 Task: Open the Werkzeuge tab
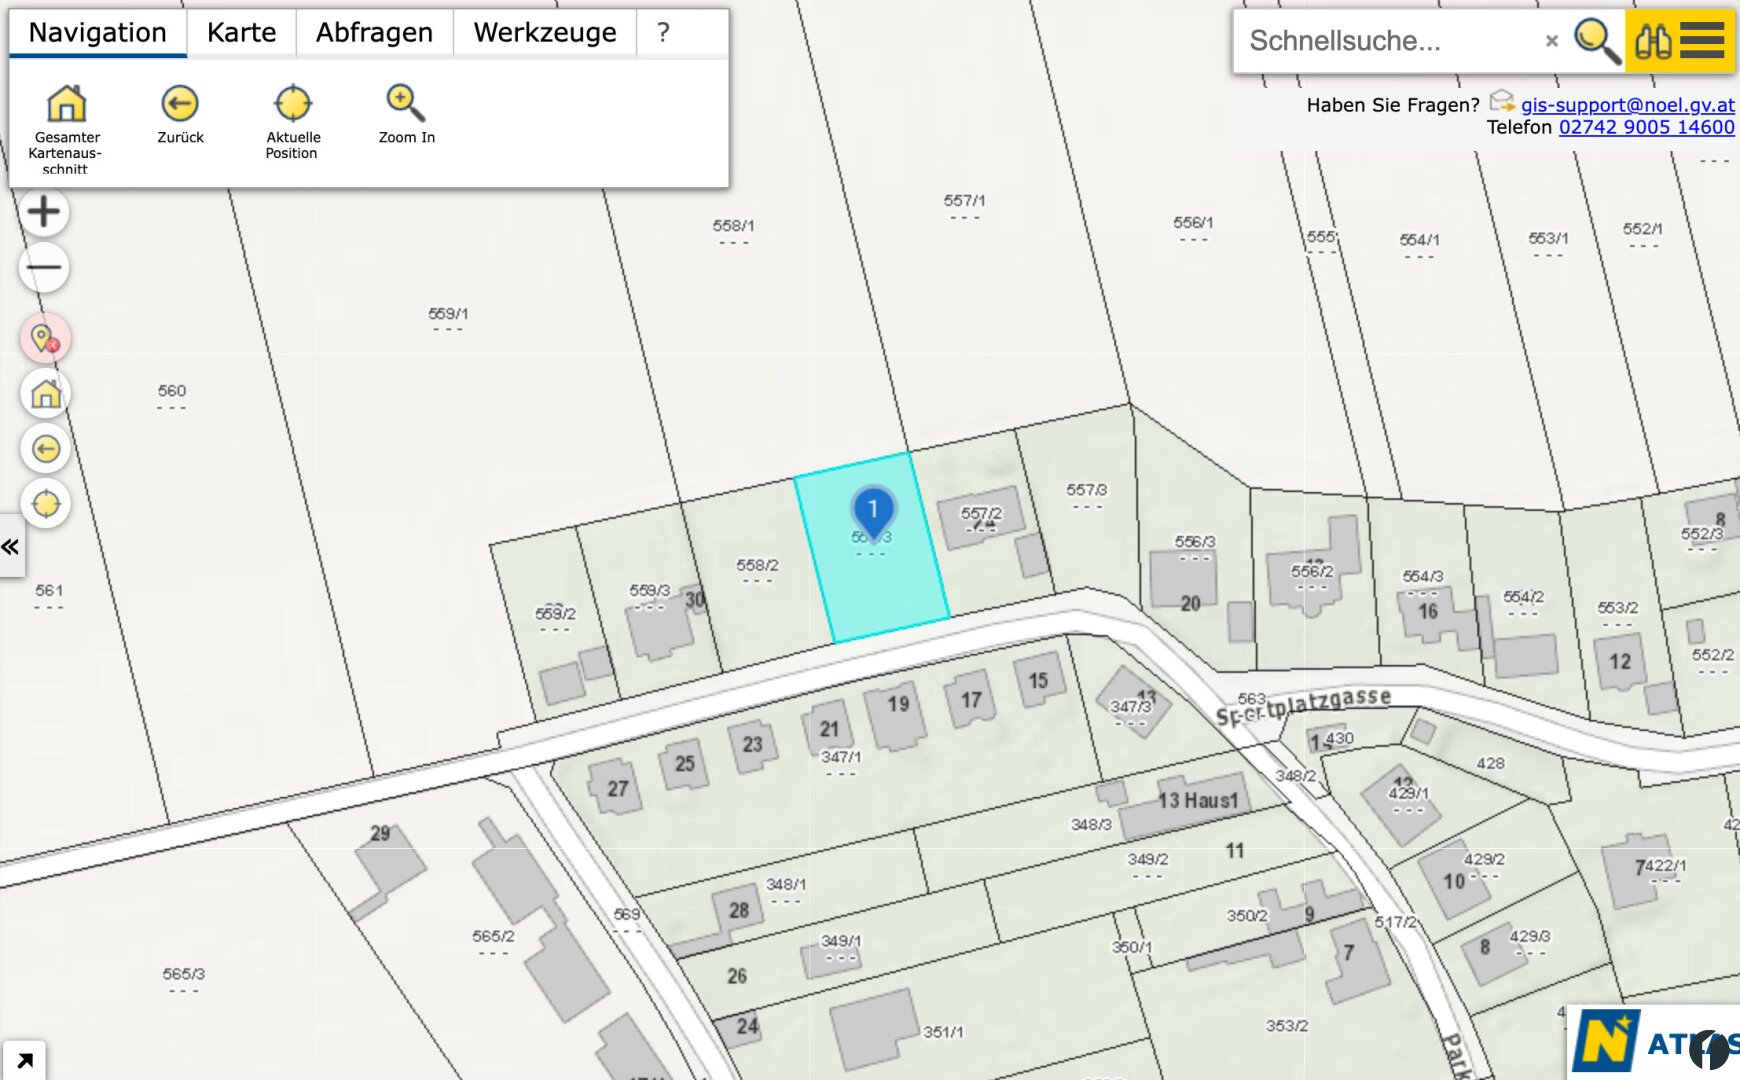[544, 33]
